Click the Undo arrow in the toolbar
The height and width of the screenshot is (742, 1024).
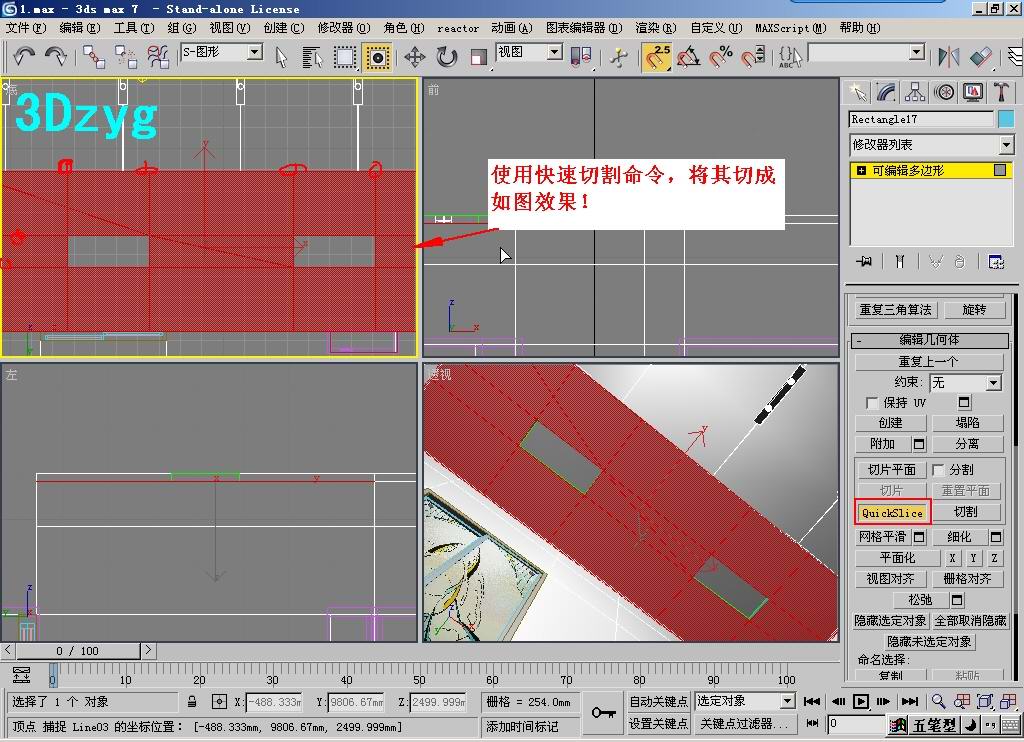tap(24, 56)
